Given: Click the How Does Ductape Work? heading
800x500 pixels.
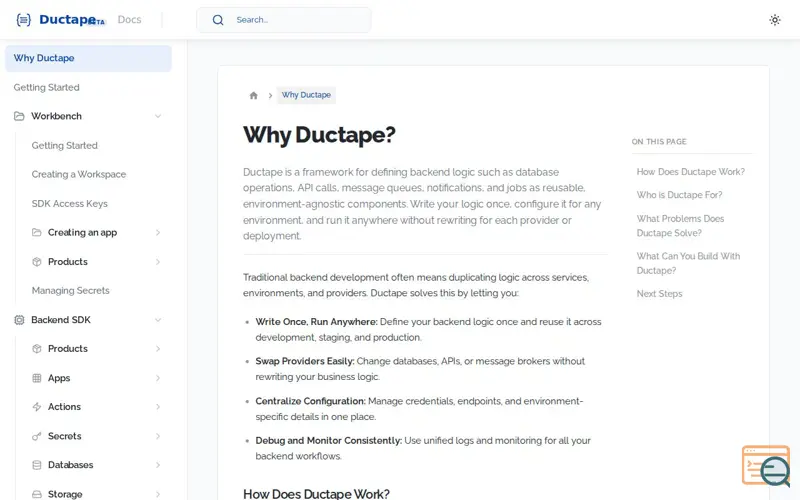Looking at the screenshot, I should pos(316,493).
